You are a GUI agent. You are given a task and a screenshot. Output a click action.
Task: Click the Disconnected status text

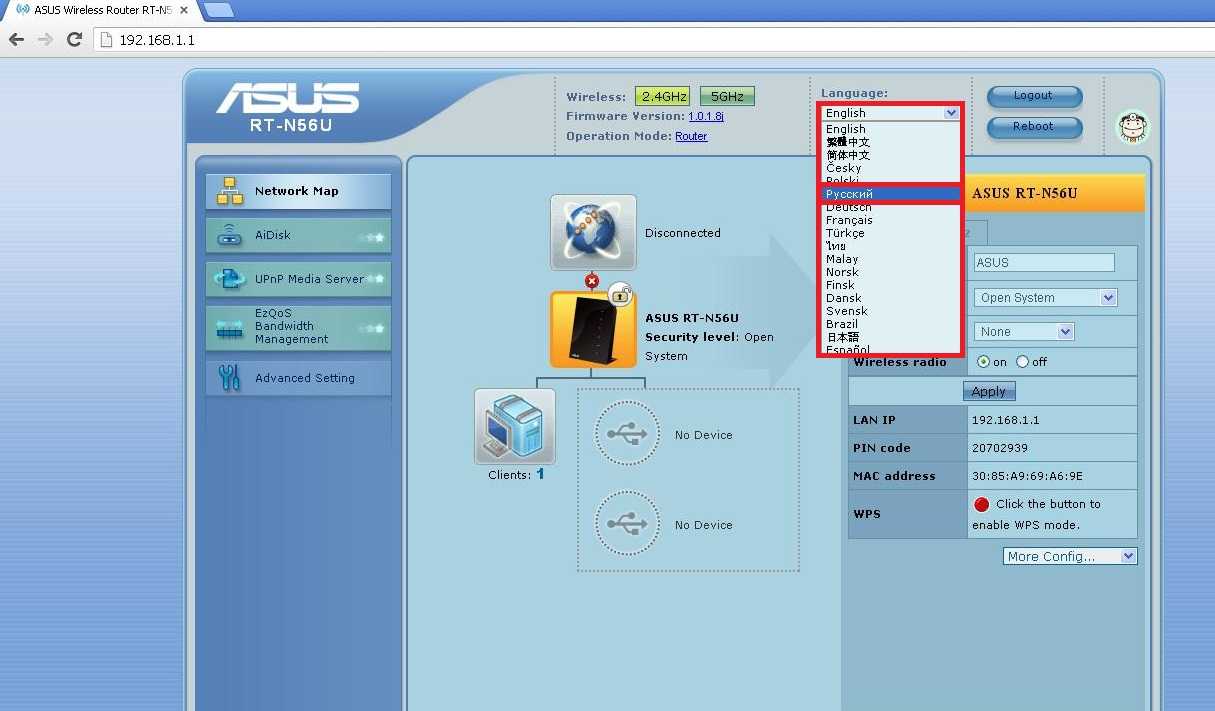tap(682, 233)
